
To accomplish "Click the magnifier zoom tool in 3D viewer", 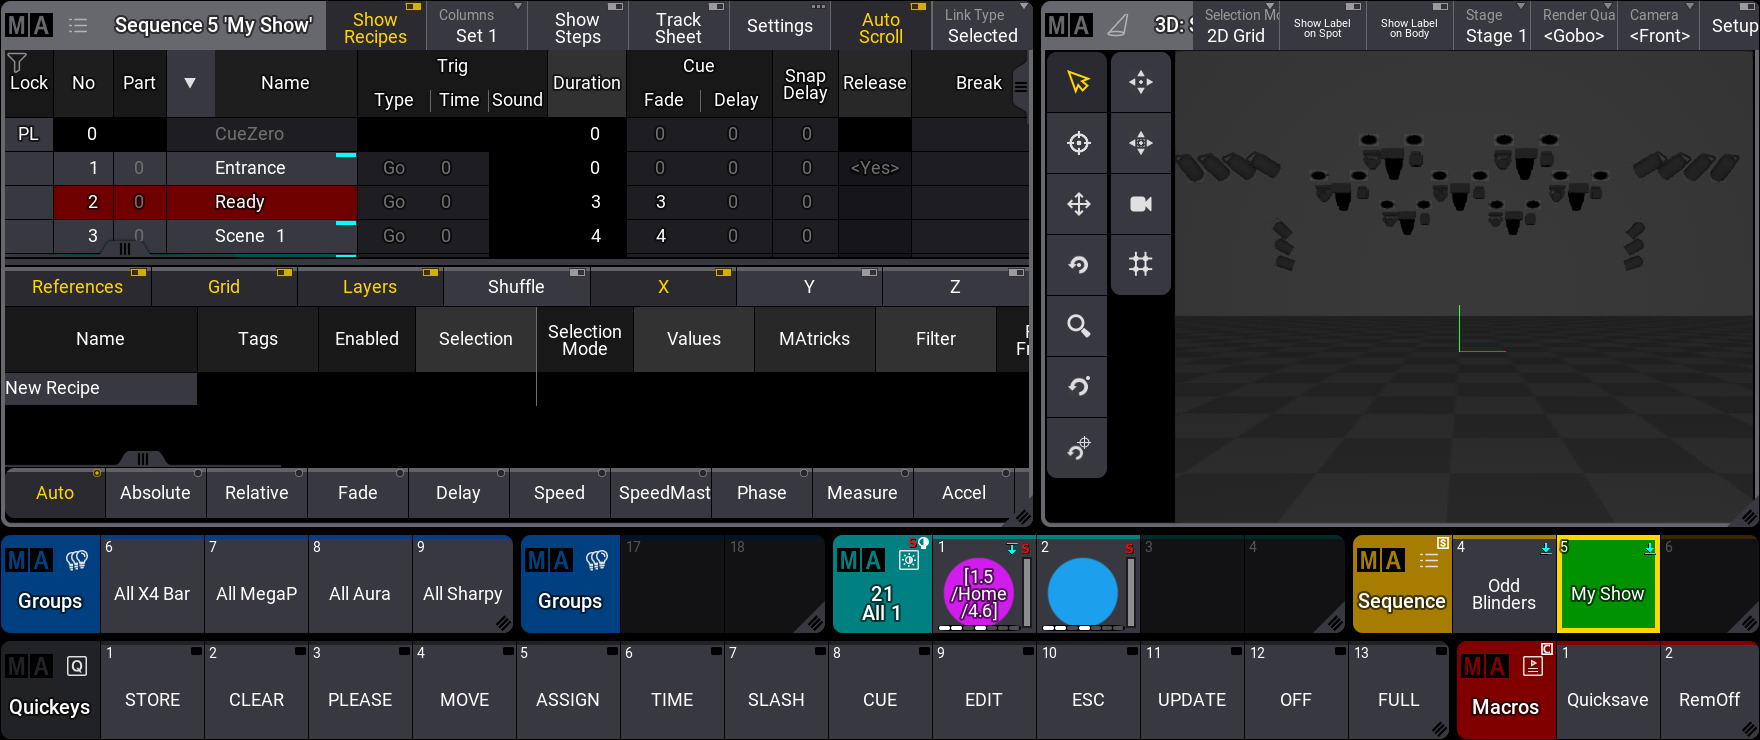I will pos(1078,326).
